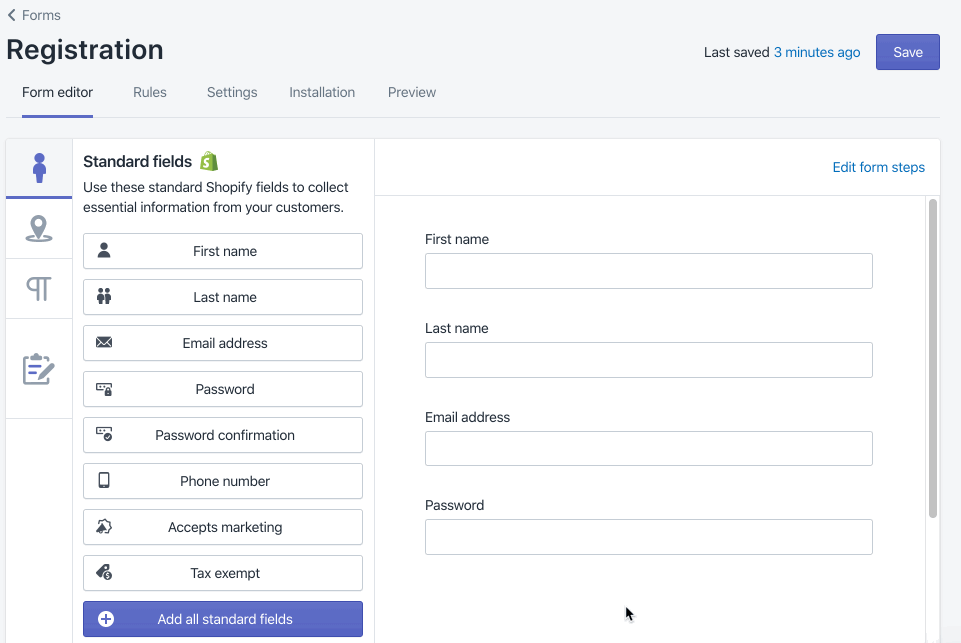Click the Edit form steps link

(878, 167)
